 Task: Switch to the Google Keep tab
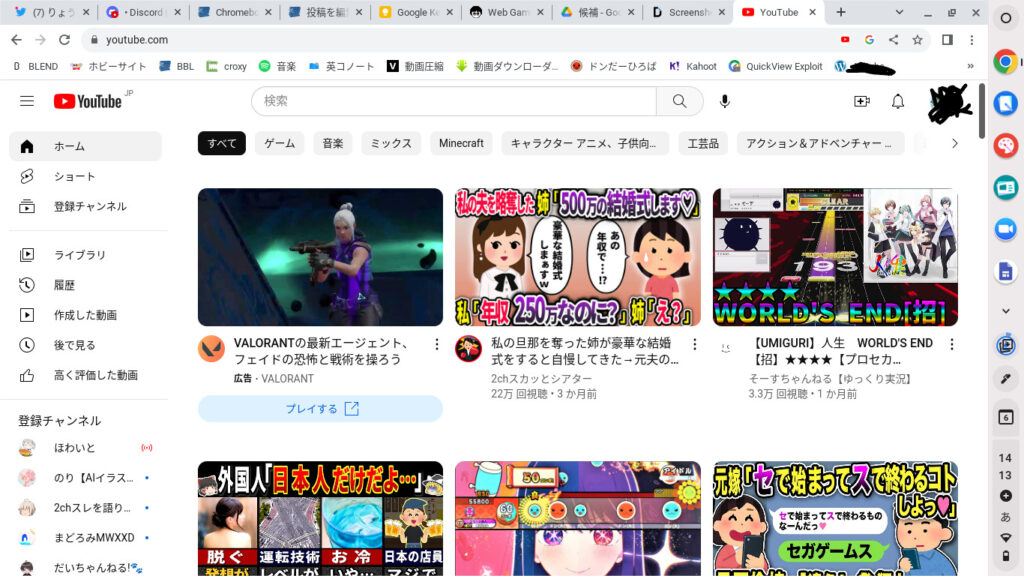click(x=413, y=12)
